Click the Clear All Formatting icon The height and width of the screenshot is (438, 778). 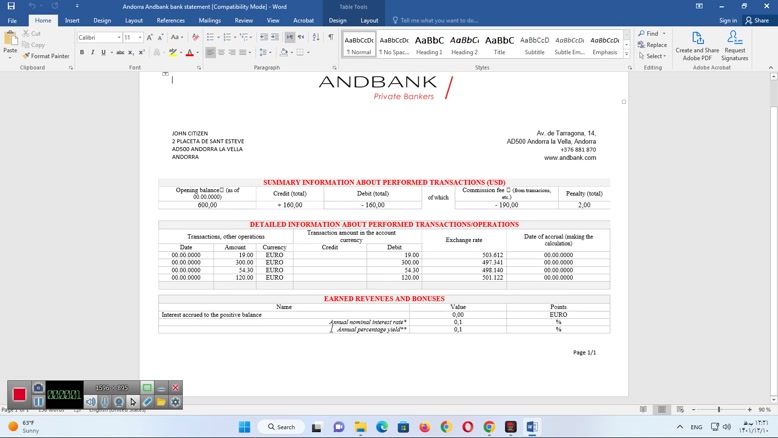click(x=195, y=37)
